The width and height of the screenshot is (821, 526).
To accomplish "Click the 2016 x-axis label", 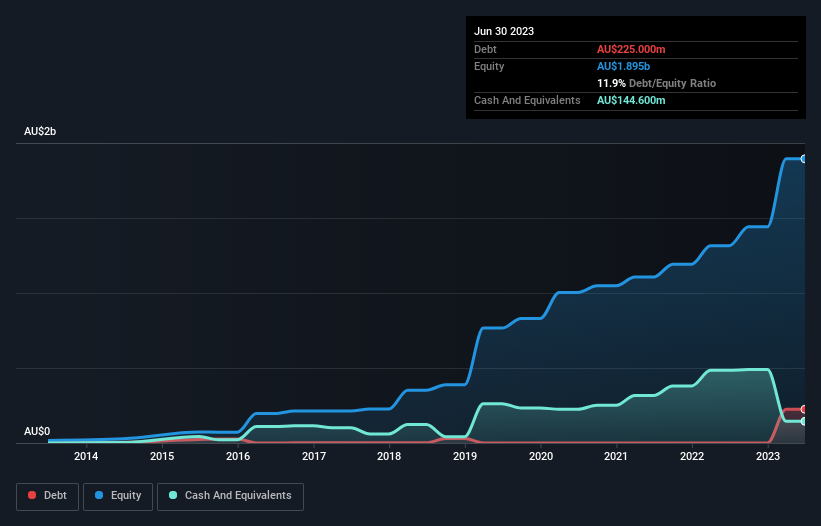I will 238,456.
